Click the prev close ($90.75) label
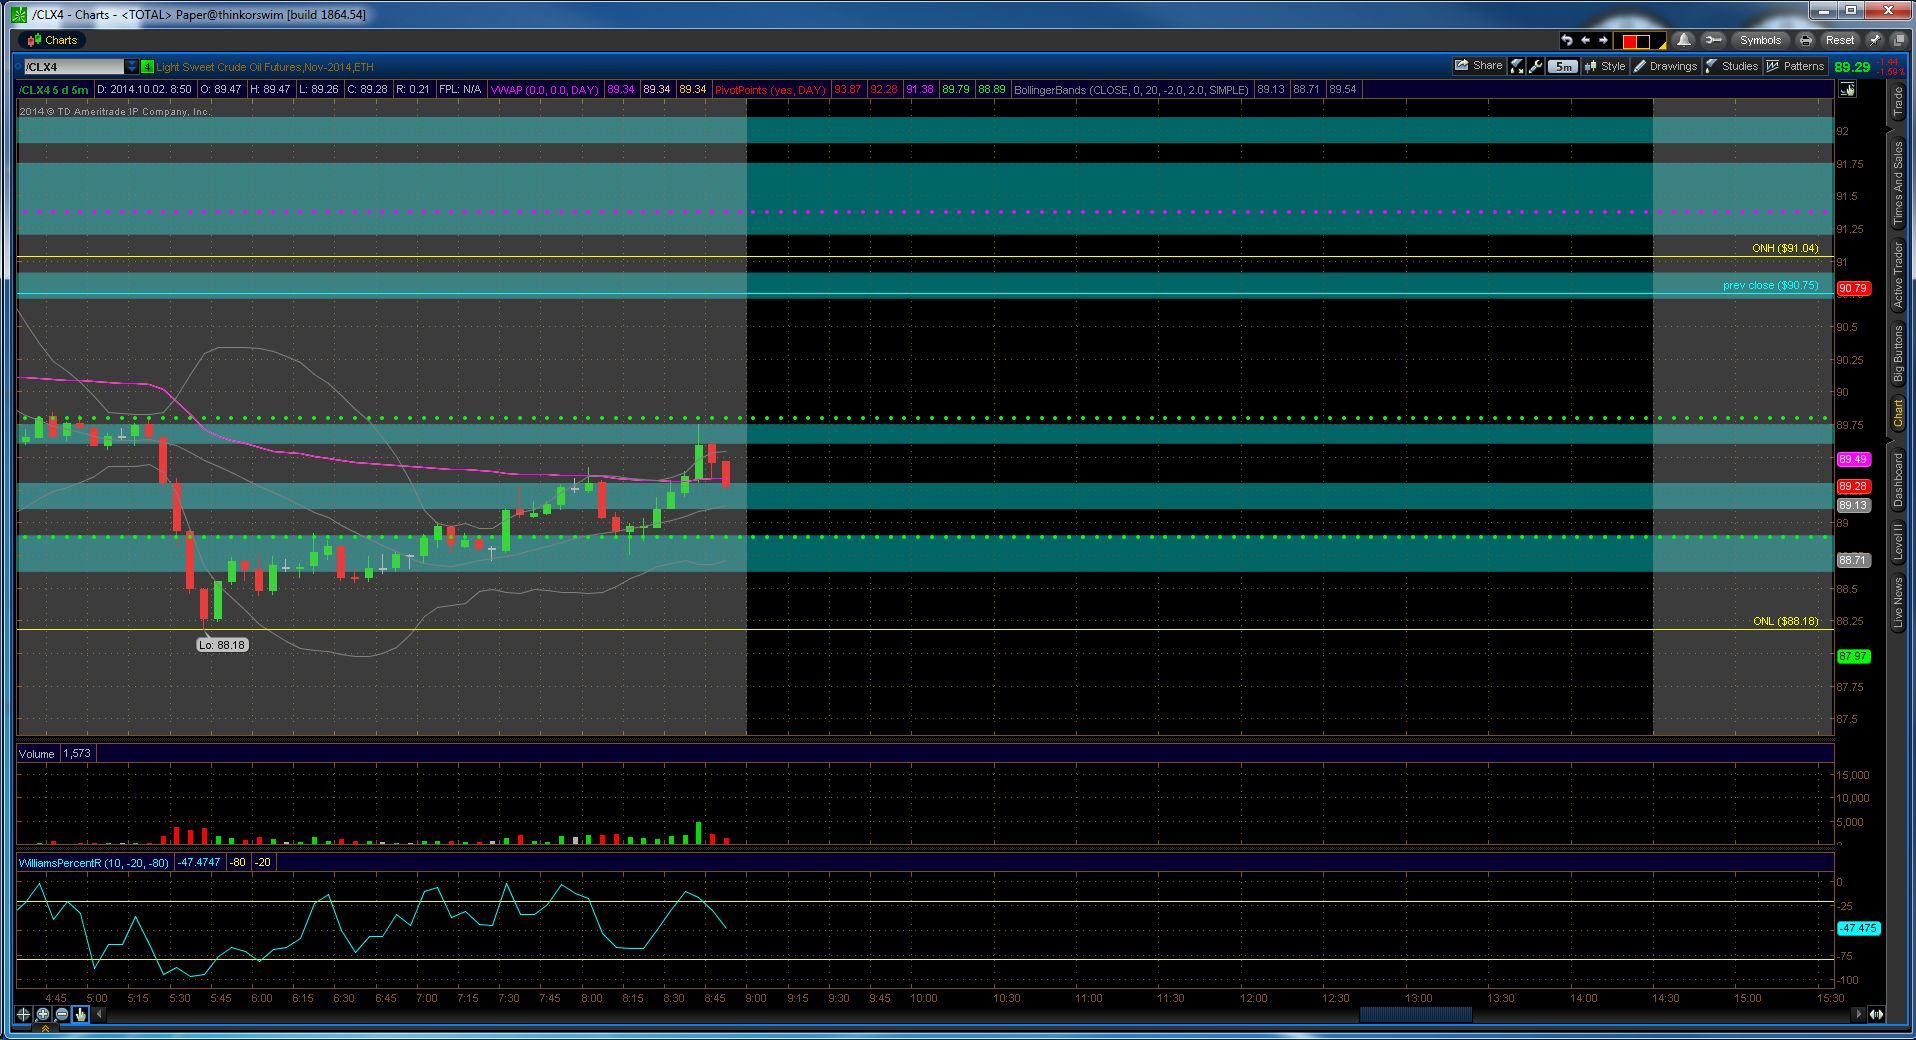The image size is (1916, 1040). (1771, 285)
